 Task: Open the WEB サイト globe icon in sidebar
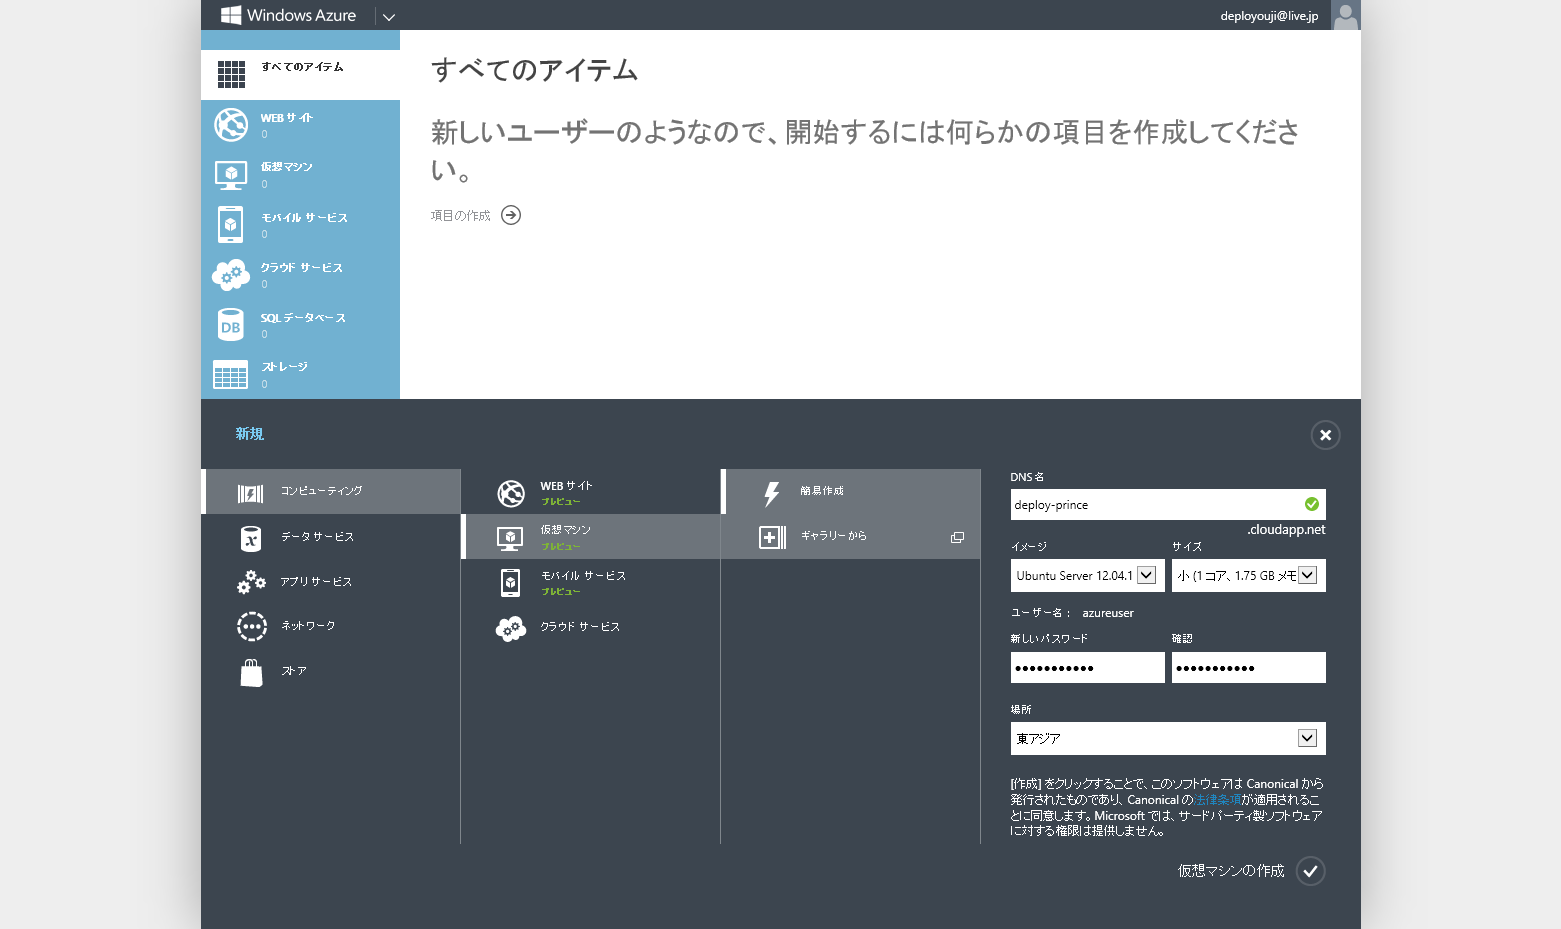click(231, 125)
